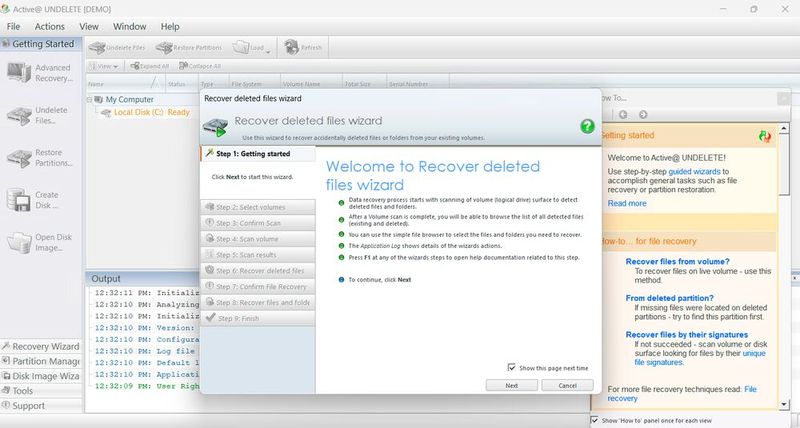
Task: Select Step 1: Getting started
Action: 258,154
